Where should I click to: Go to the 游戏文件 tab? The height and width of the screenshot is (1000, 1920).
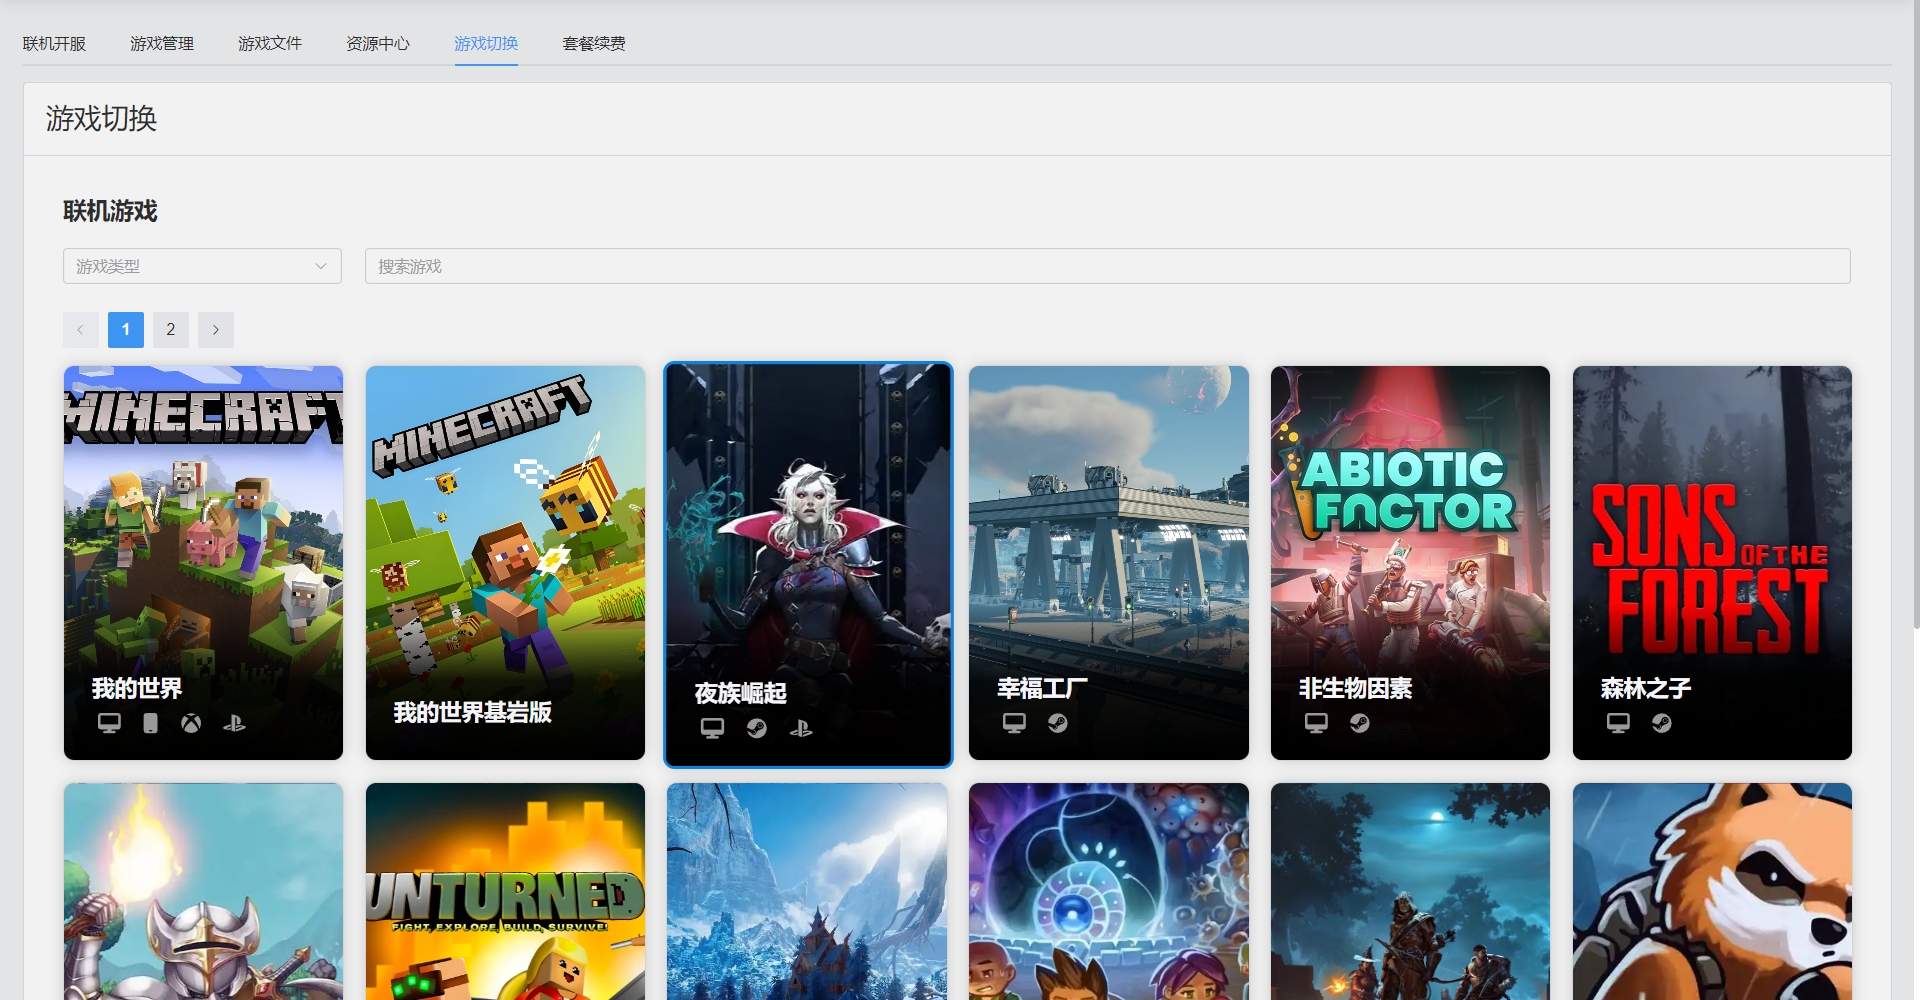[270, 44]
